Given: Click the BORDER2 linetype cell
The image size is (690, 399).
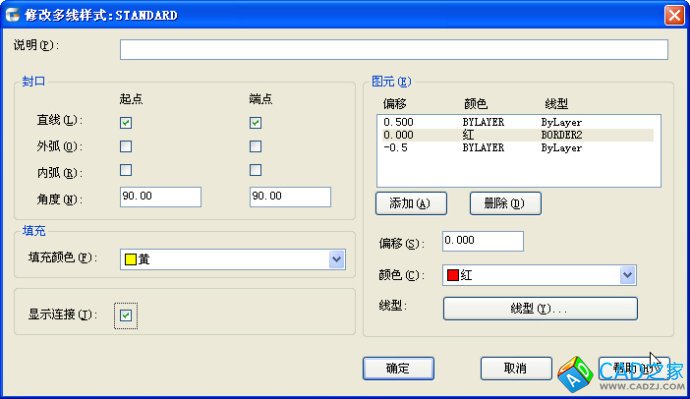Looking at the screenshot, I should (562, 135).
